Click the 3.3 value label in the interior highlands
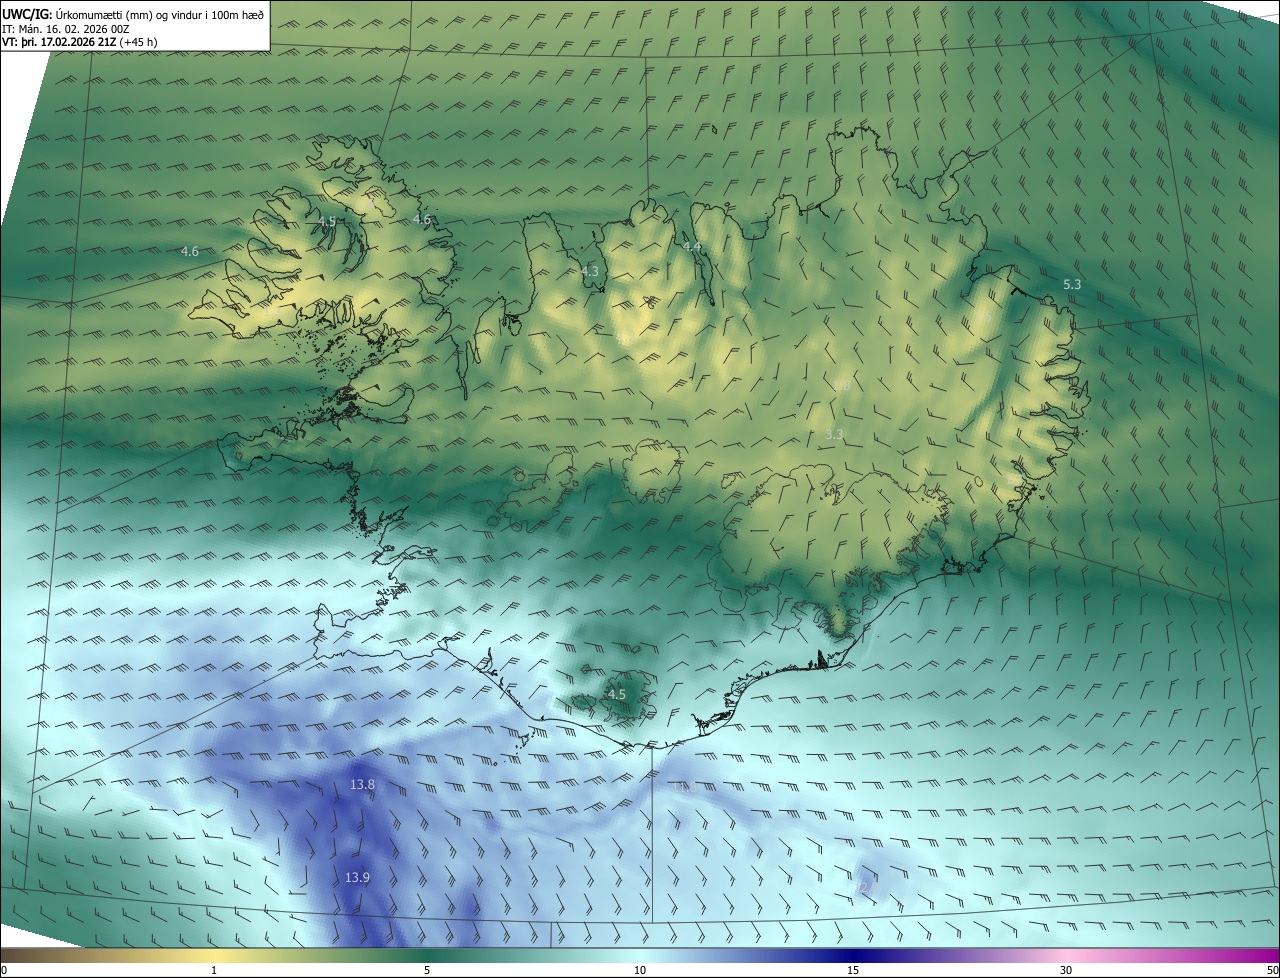 834,435
